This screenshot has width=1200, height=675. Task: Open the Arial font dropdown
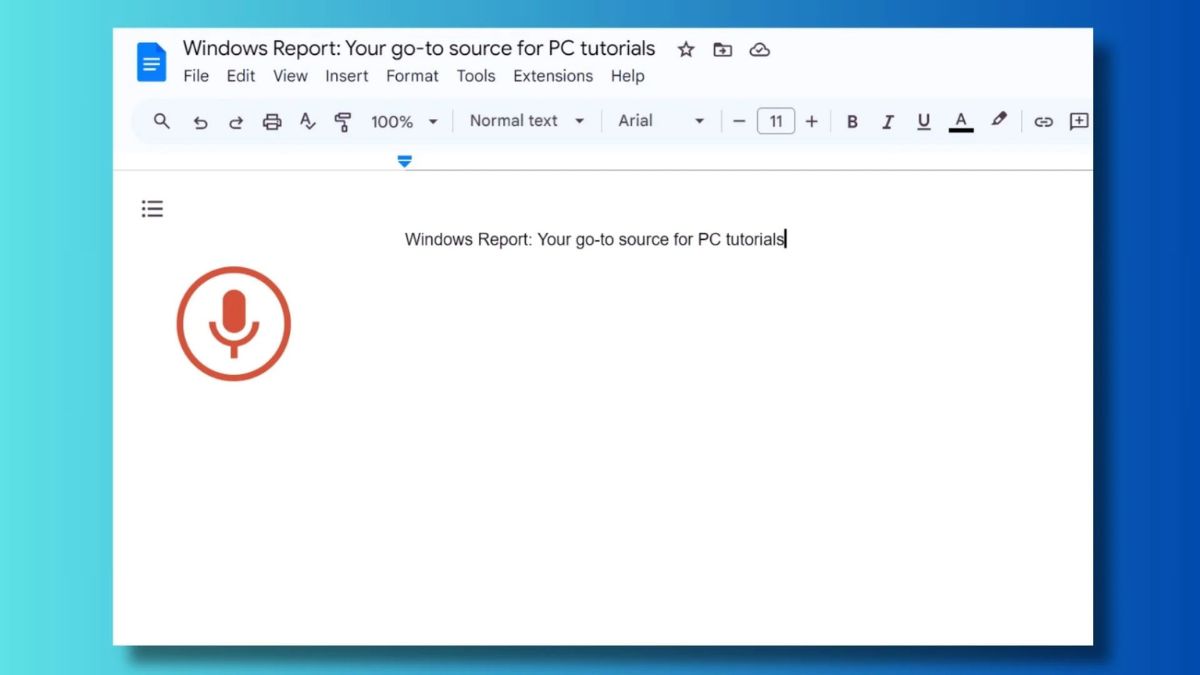[661, 121]
